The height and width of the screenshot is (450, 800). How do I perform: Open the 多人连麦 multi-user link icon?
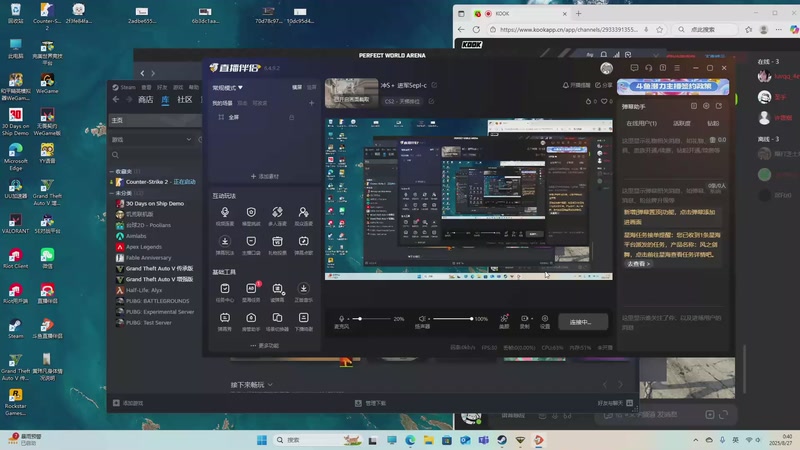(x=277, y=212)
